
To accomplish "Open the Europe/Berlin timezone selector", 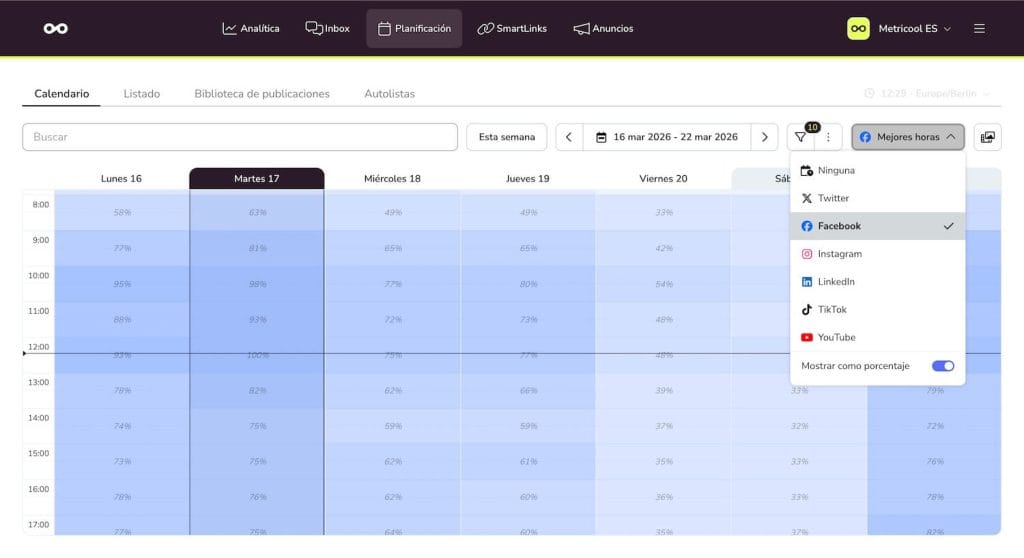I will [x=927, y=93].
